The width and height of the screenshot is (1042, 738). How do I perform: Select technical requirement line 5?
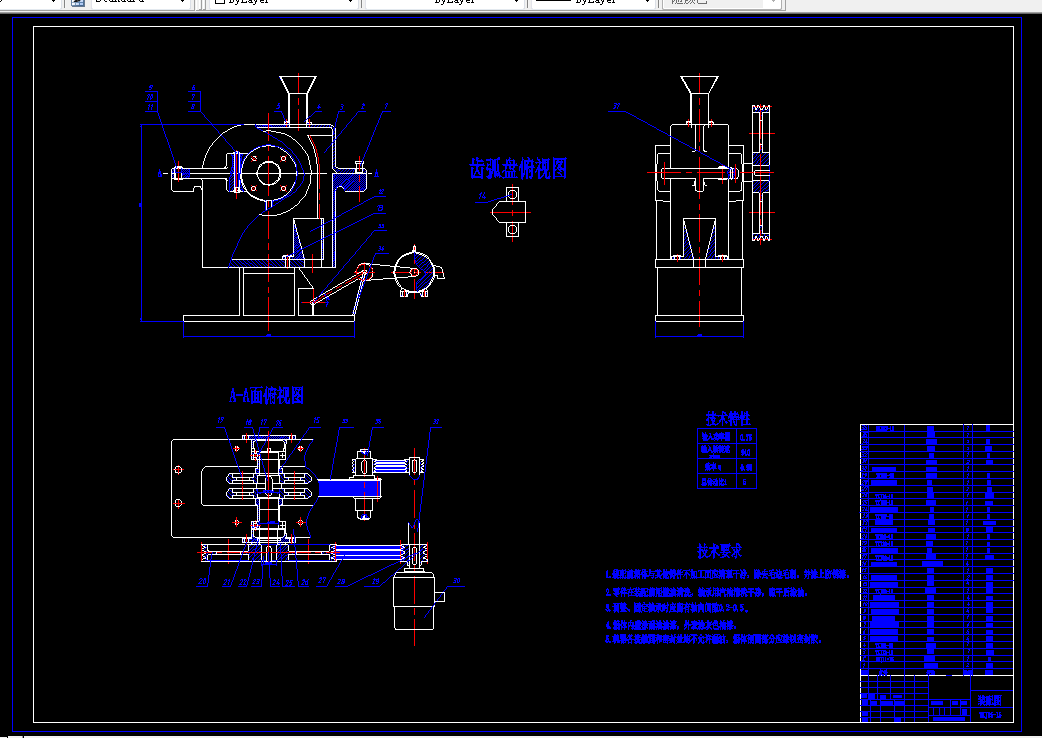(x=714, y=639)
